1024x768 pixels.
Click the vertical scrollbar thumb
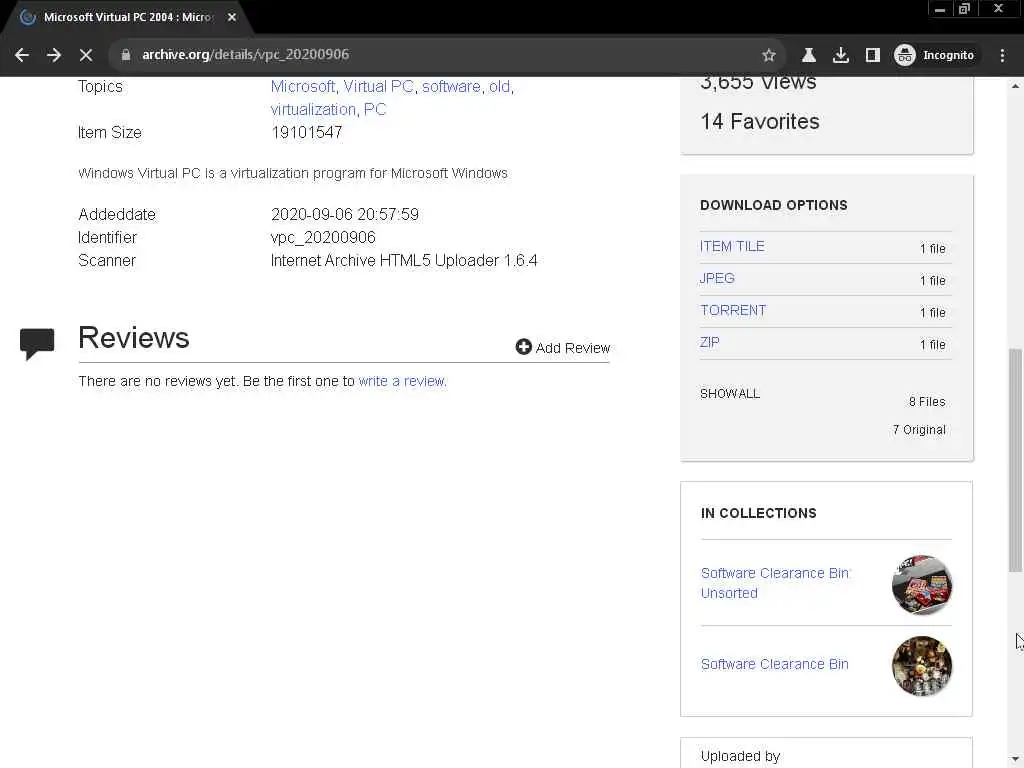1015,460
